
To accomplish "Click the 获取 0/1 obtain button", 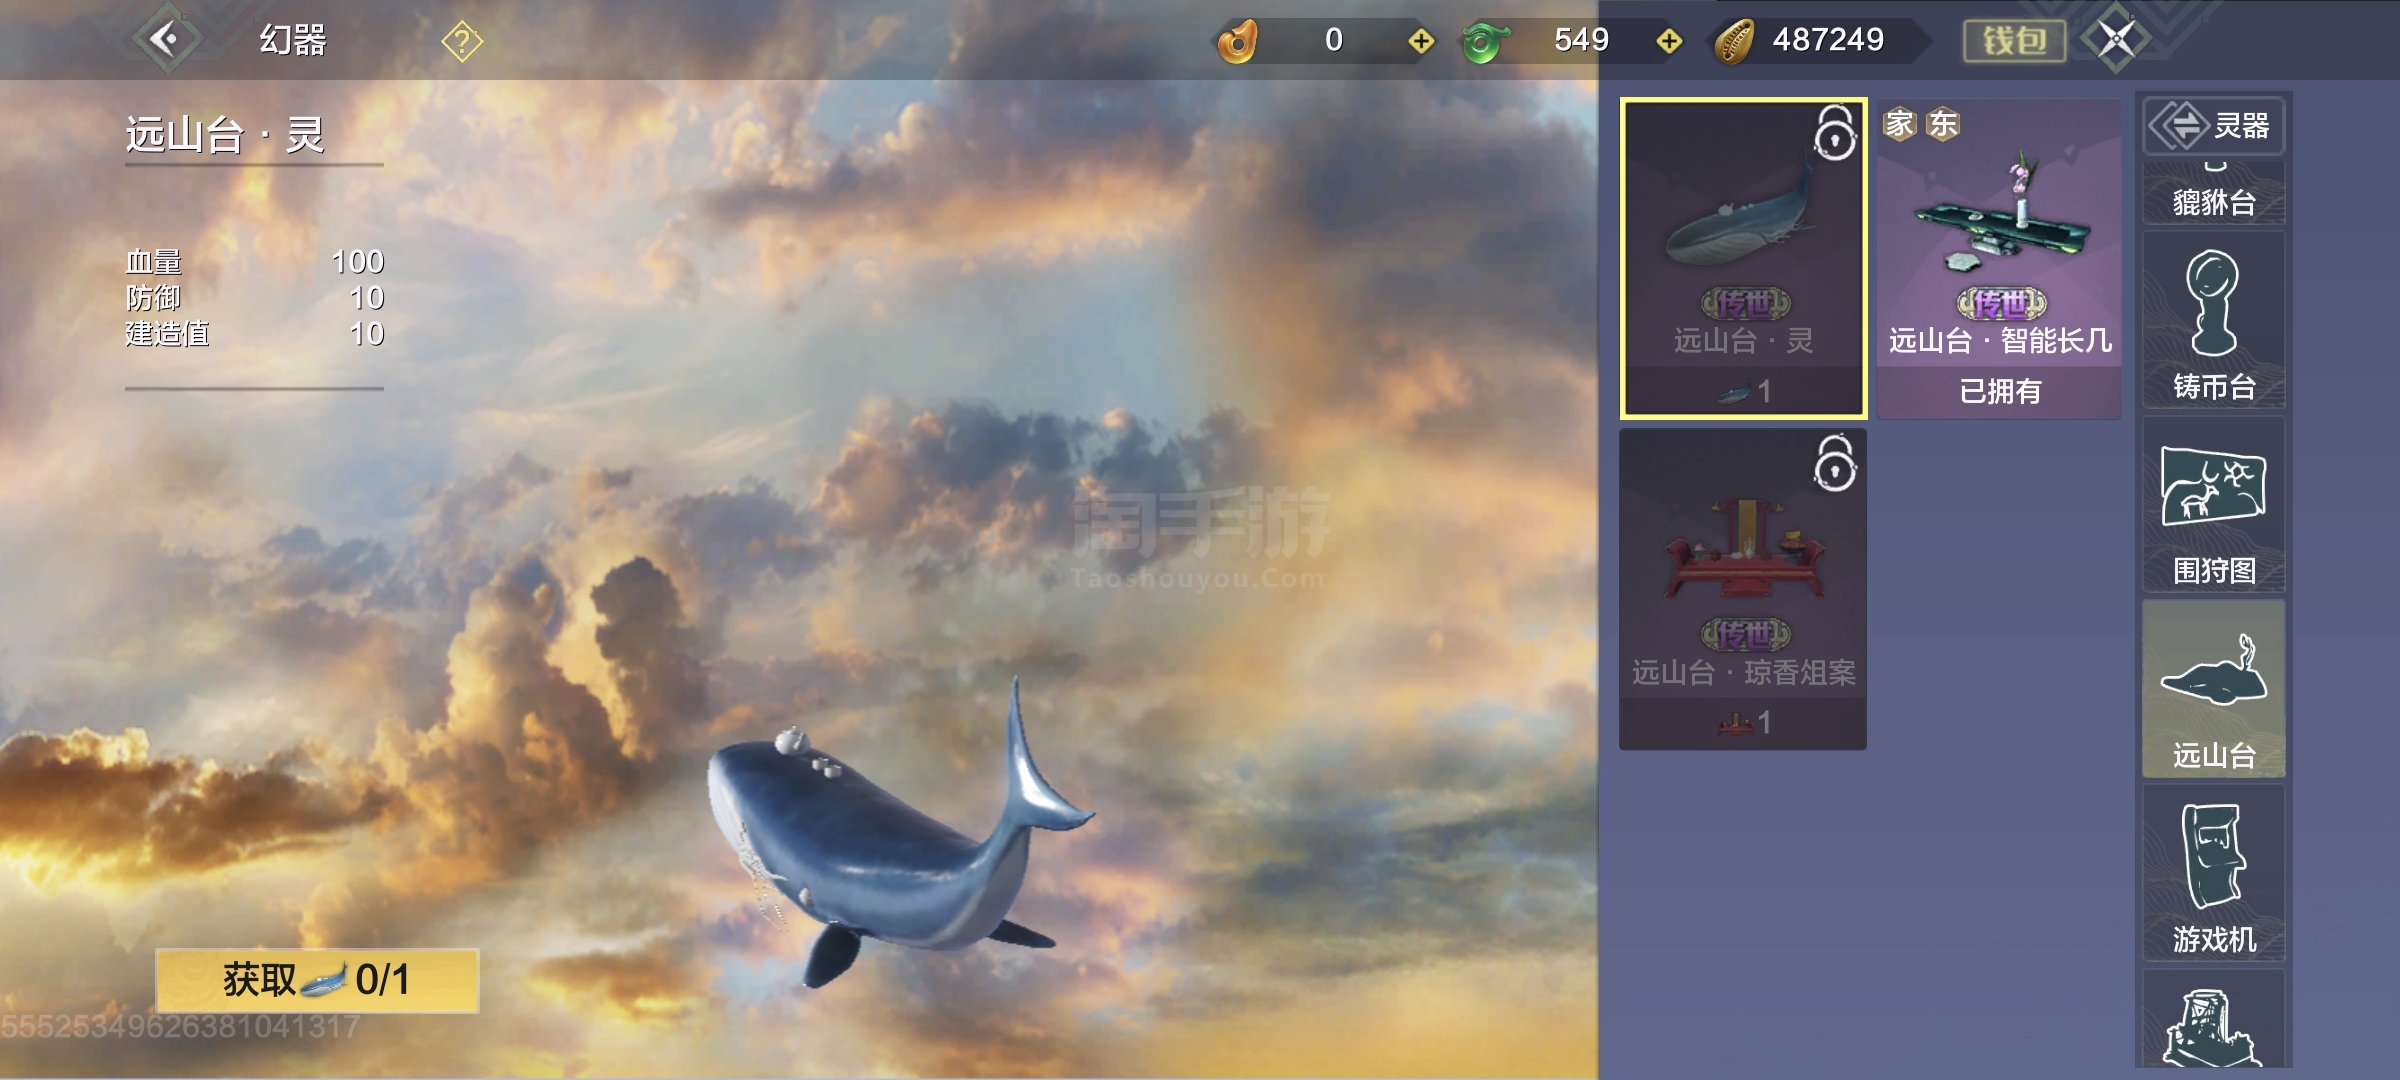I will 317,980.
